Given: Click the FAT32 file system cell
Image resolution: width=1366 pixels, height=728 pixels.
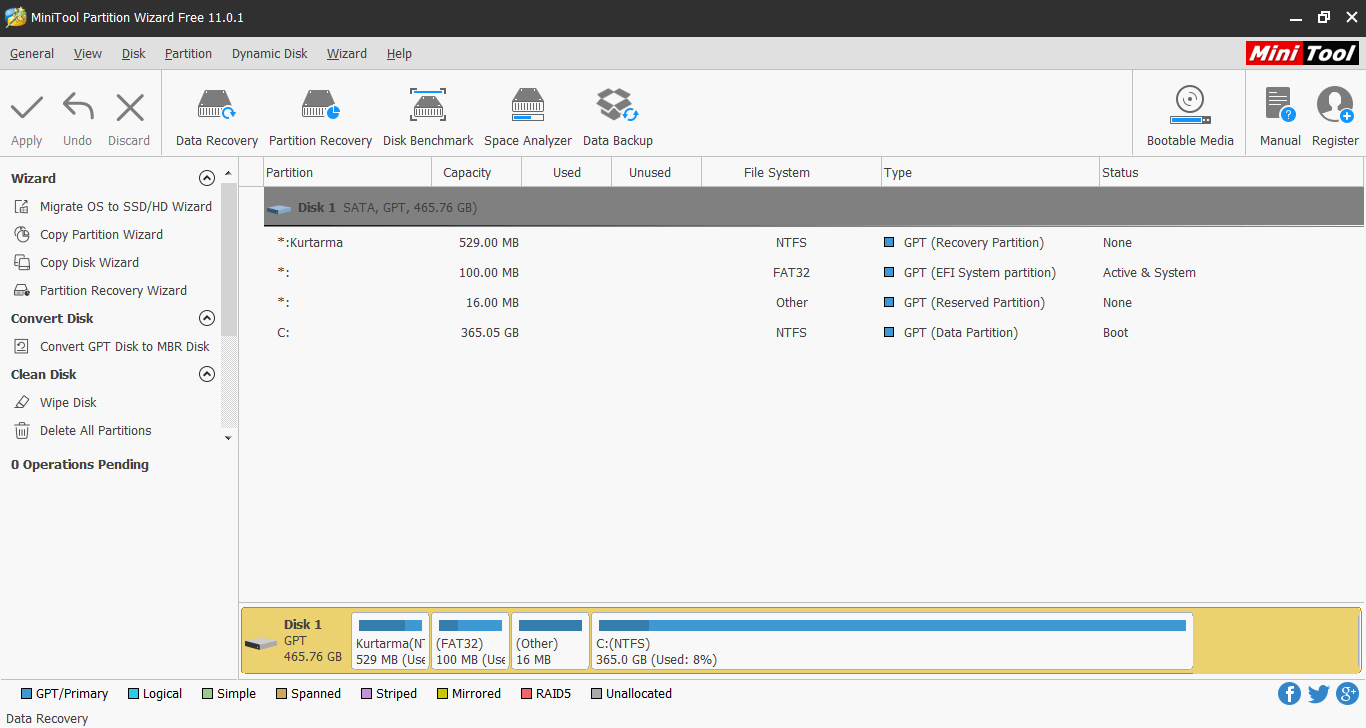Looking at the screenshot, I should tap(790, 273).
